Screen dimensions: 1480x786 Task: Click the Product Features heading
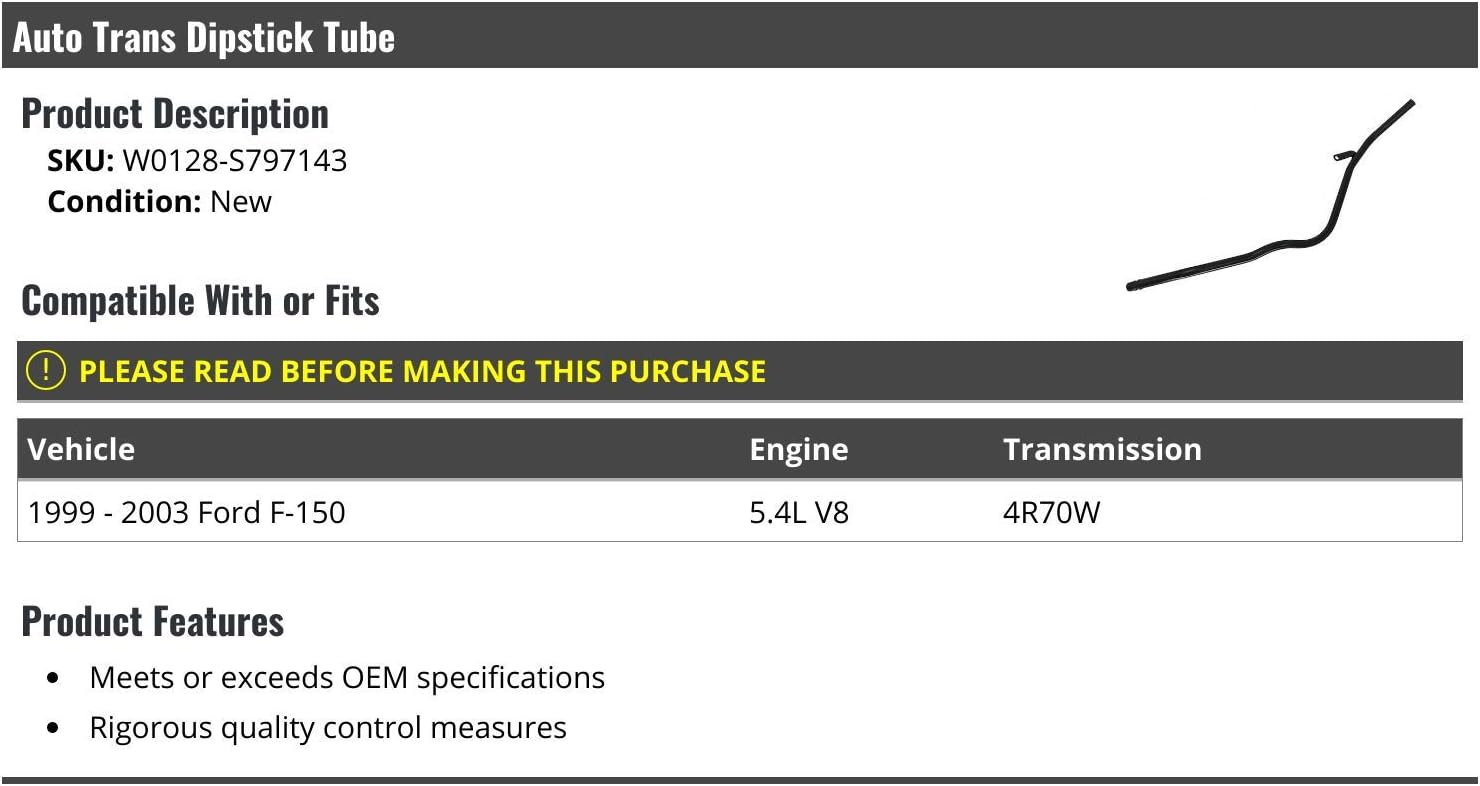point(153,621)
